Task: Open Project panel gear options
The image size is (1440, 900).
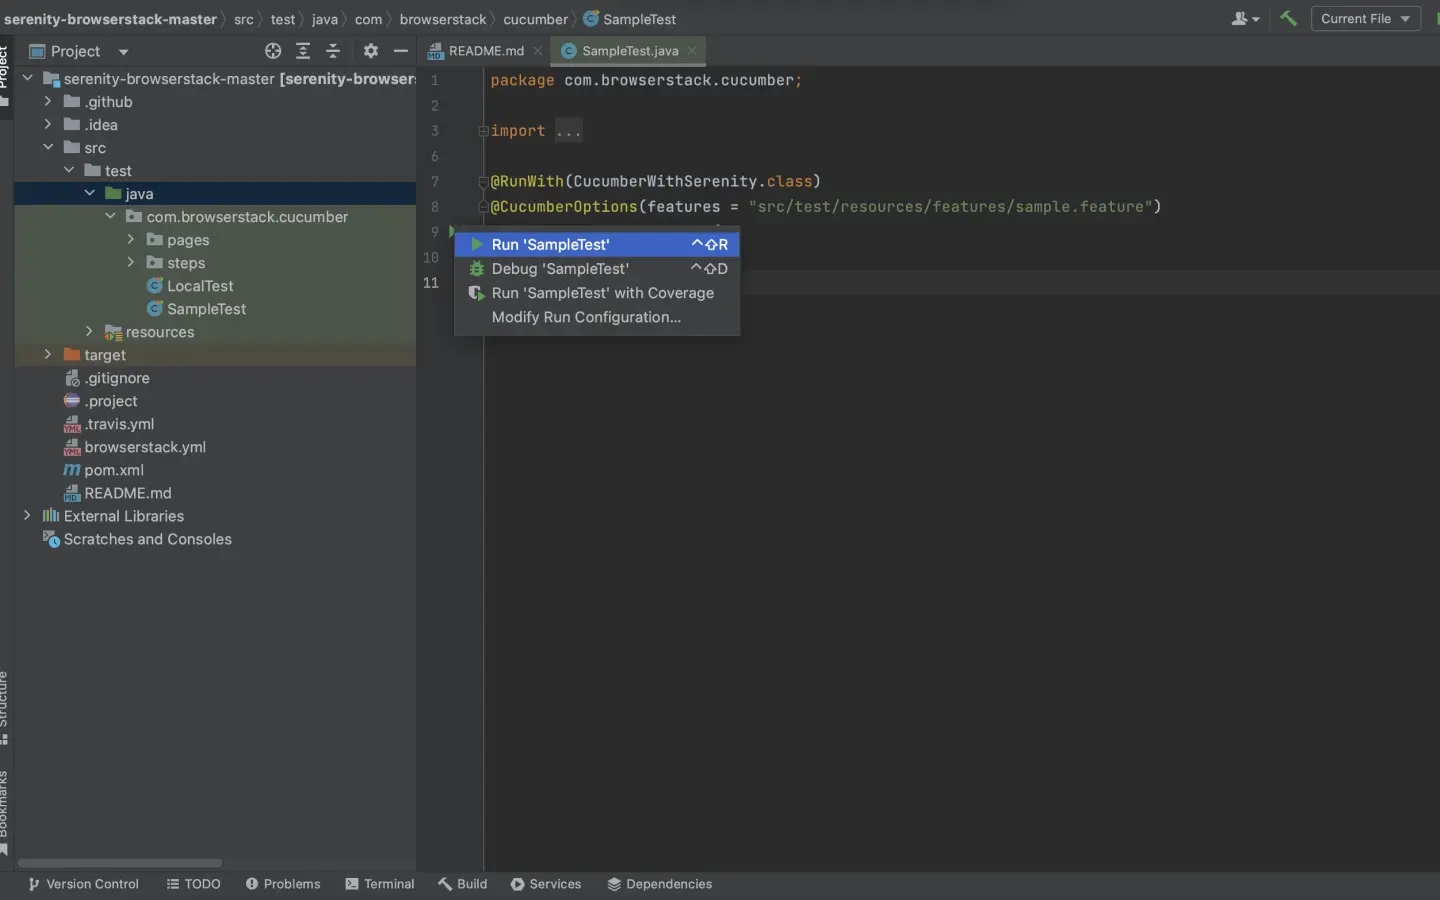Action: pyautogui.click(x=371, y=51)
